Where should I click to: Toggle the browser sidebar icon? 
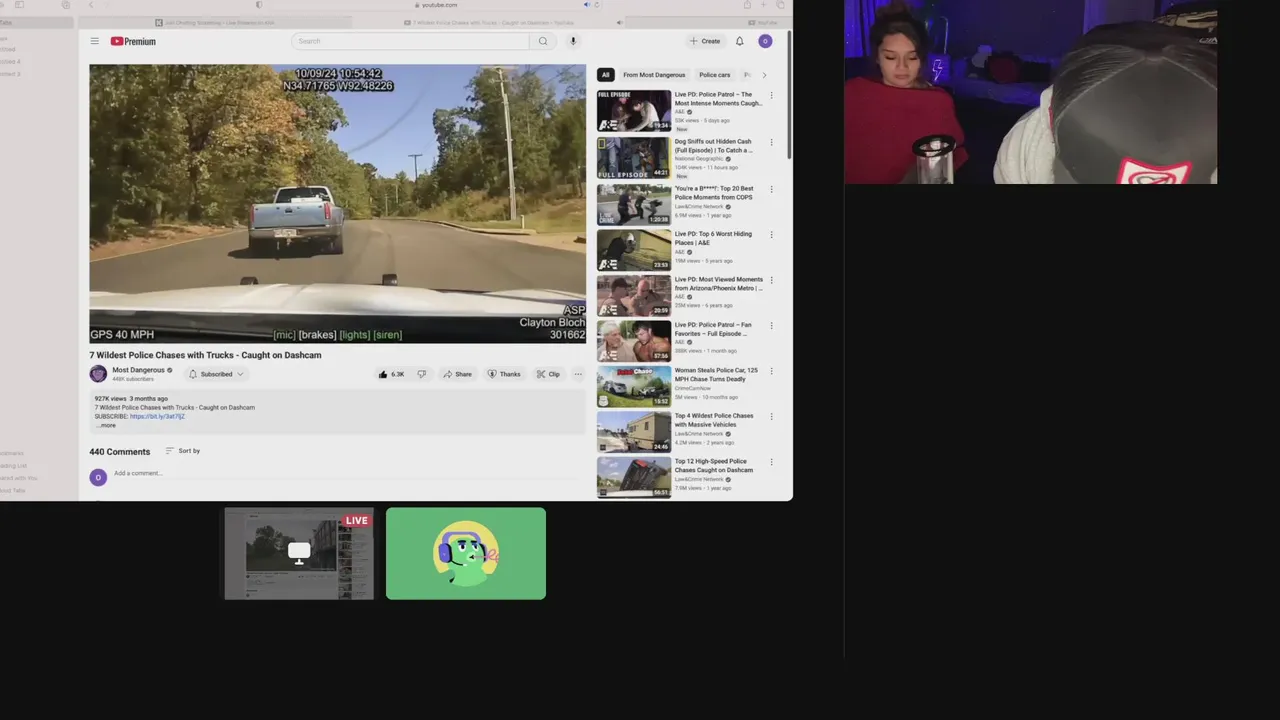(19, 5)
